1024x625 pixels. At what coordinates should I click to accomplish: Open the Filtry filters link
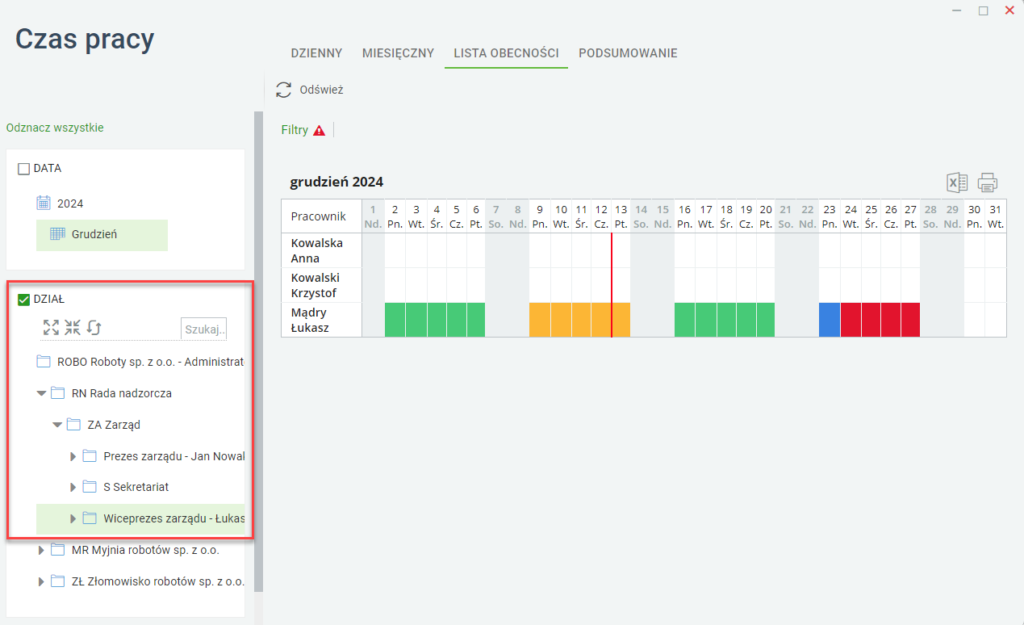(x=295, y=130)
